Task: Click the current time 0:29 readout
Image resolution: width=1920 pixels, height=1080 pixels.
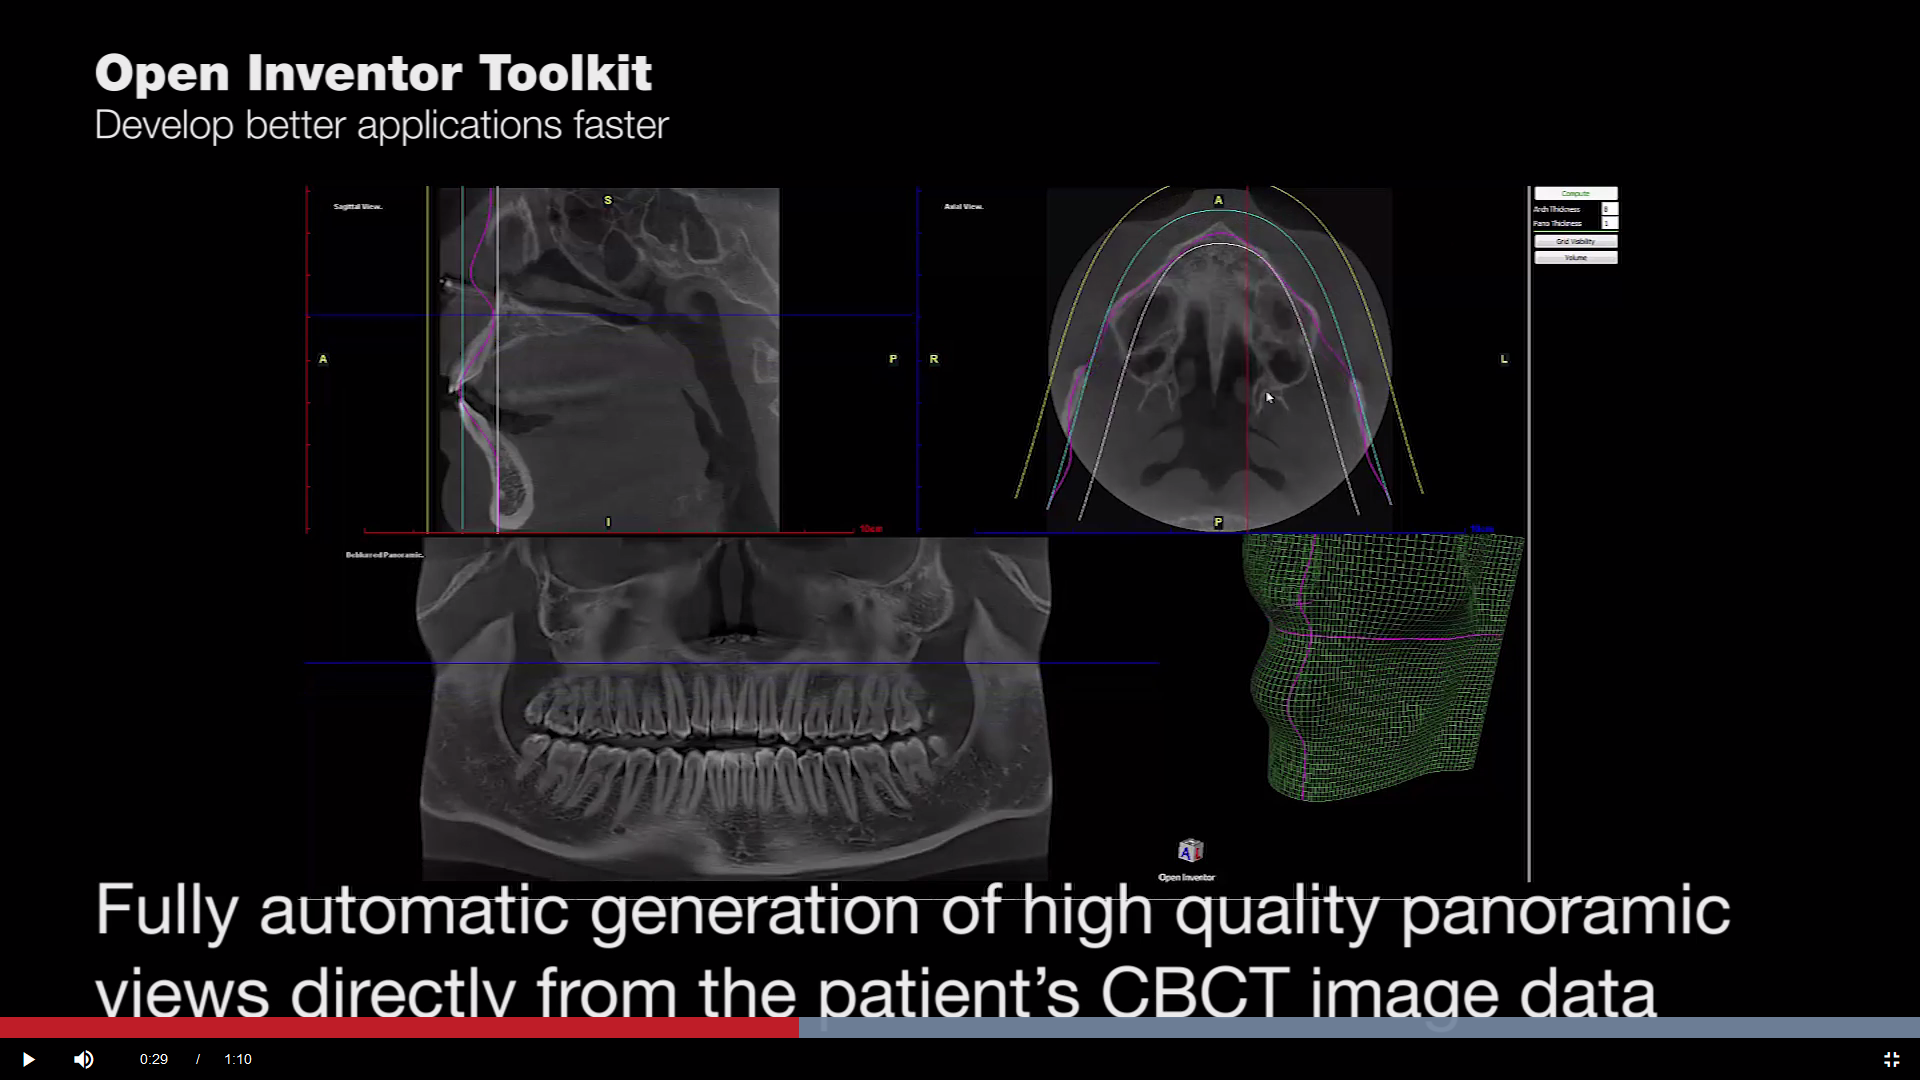Action: click(x=154, y=1059)
